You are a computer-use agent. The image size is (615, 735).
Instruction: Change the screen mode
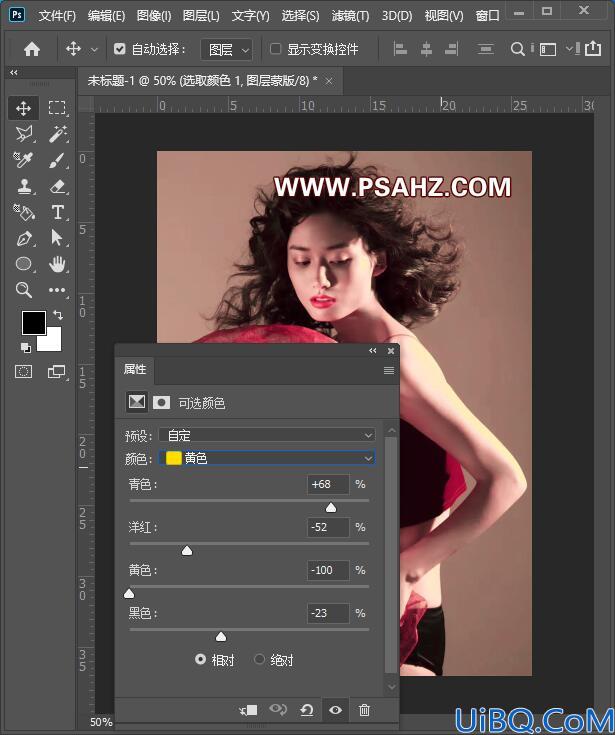point(57,372)
